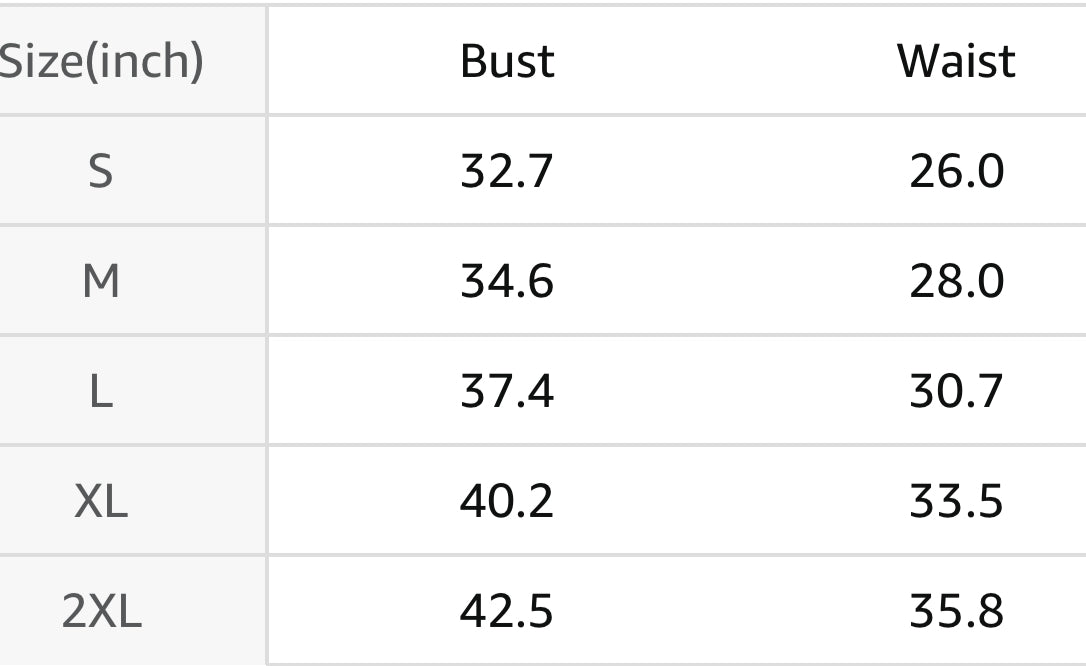1086x666 pixels.
Task: Click the L size row label
Action: coord(101,391)
